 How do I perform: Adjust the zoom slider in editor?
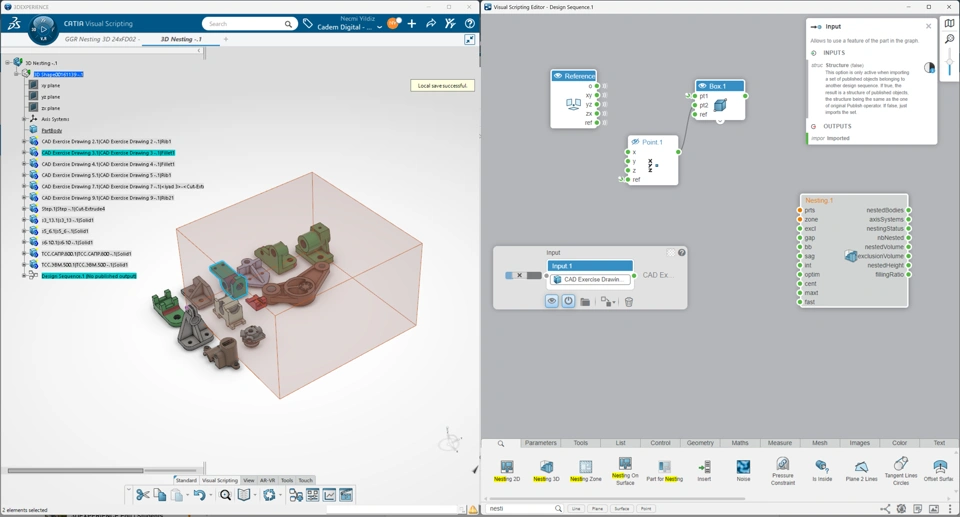(950, 62)
